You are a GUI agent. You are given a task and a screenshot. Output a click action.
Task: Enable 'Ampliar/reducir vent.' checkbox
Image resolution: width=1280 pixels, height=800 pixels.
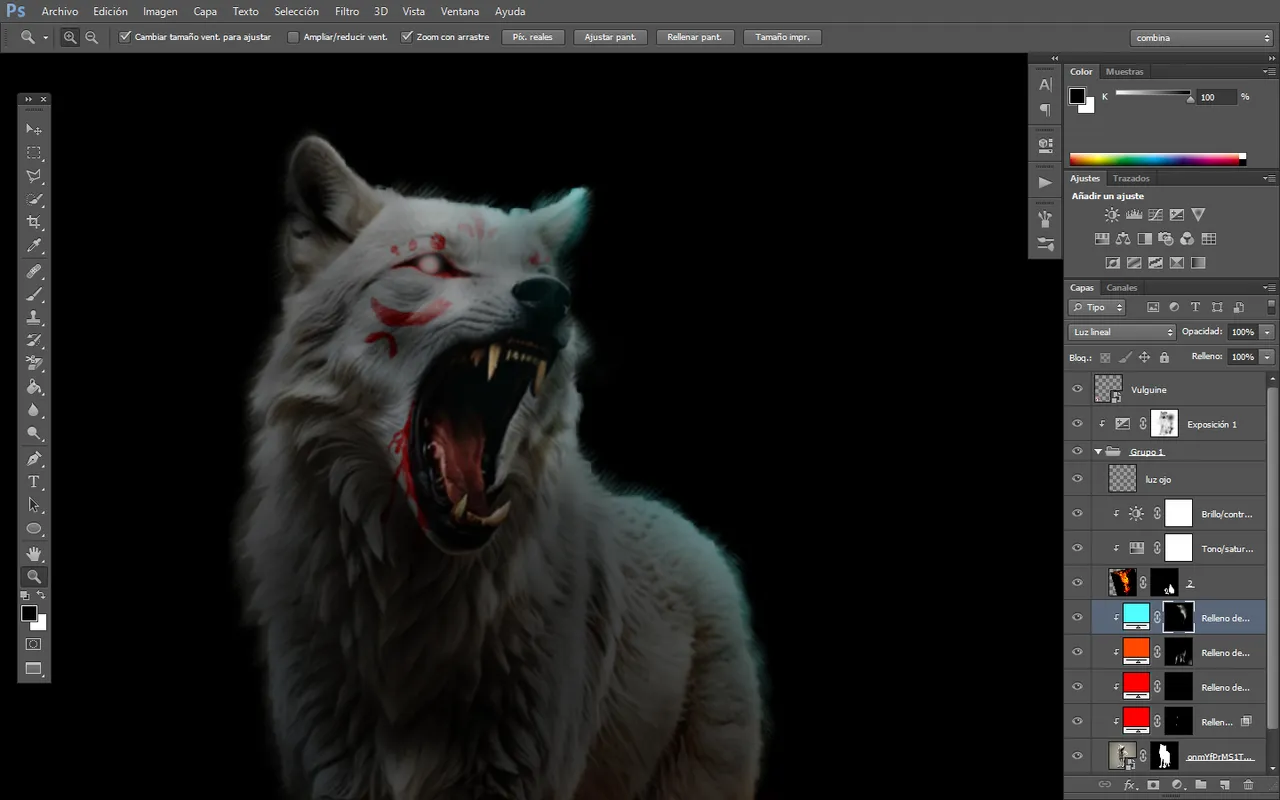[x=293, y=37]
